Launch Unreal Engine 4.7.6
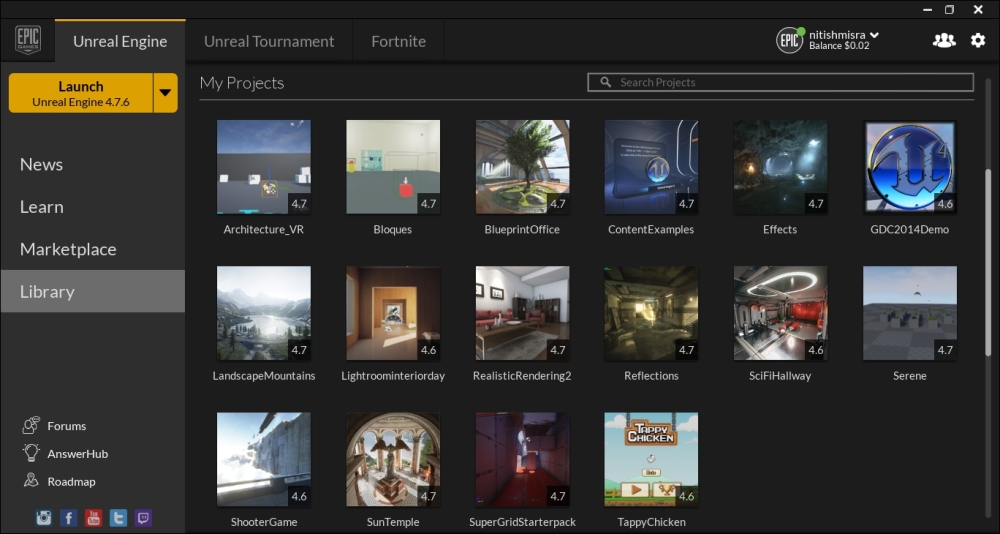Viewport: 1000px width, 534px height. pos(81,93)
